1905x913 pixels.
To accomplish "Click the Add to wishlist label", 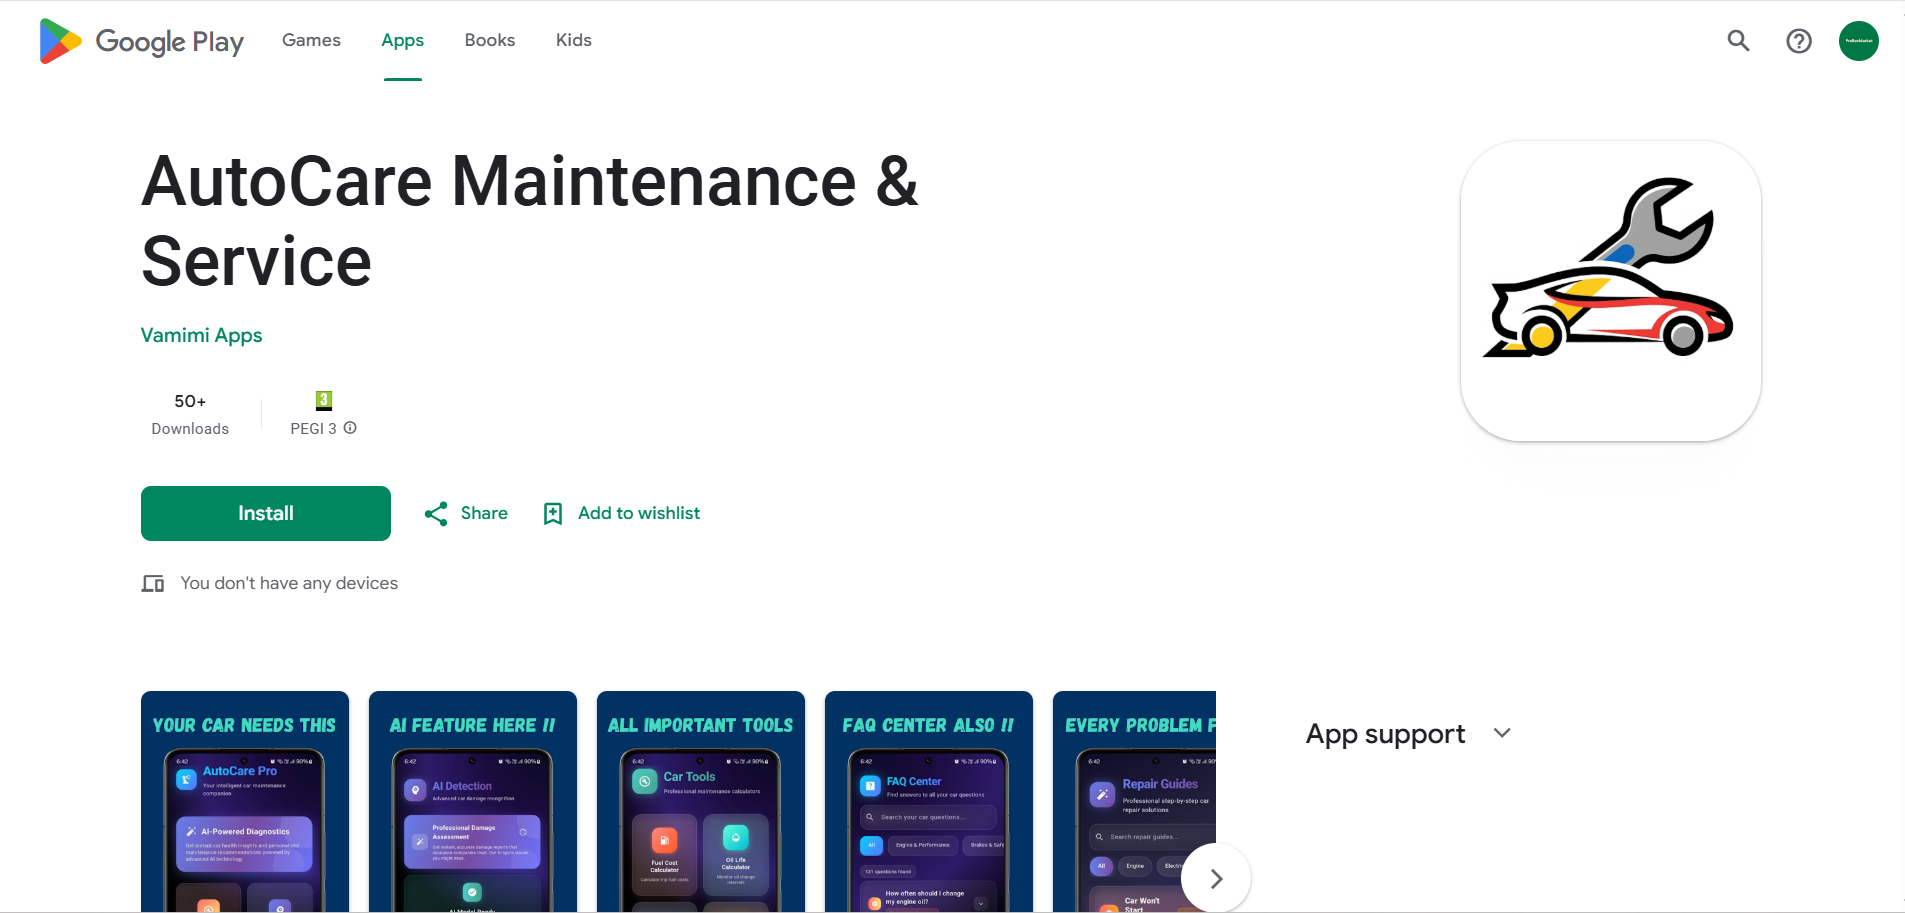I will [639, 513].
